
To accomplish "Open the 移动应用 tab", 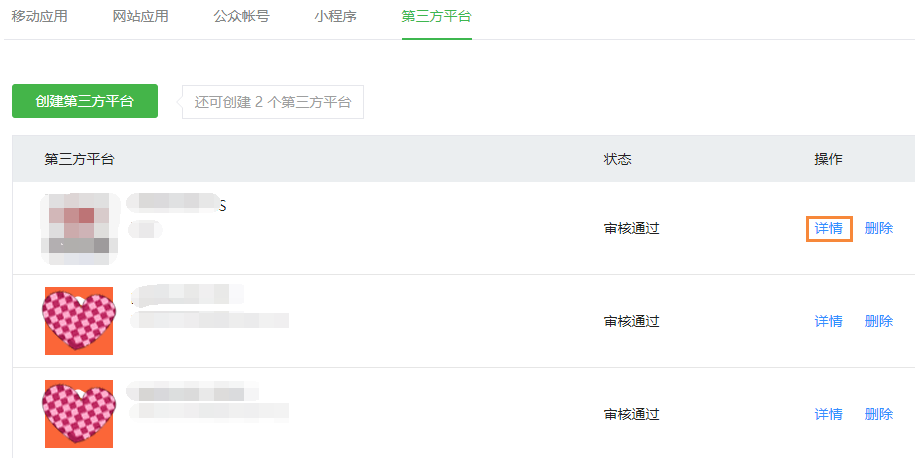I will pos(40,16).
